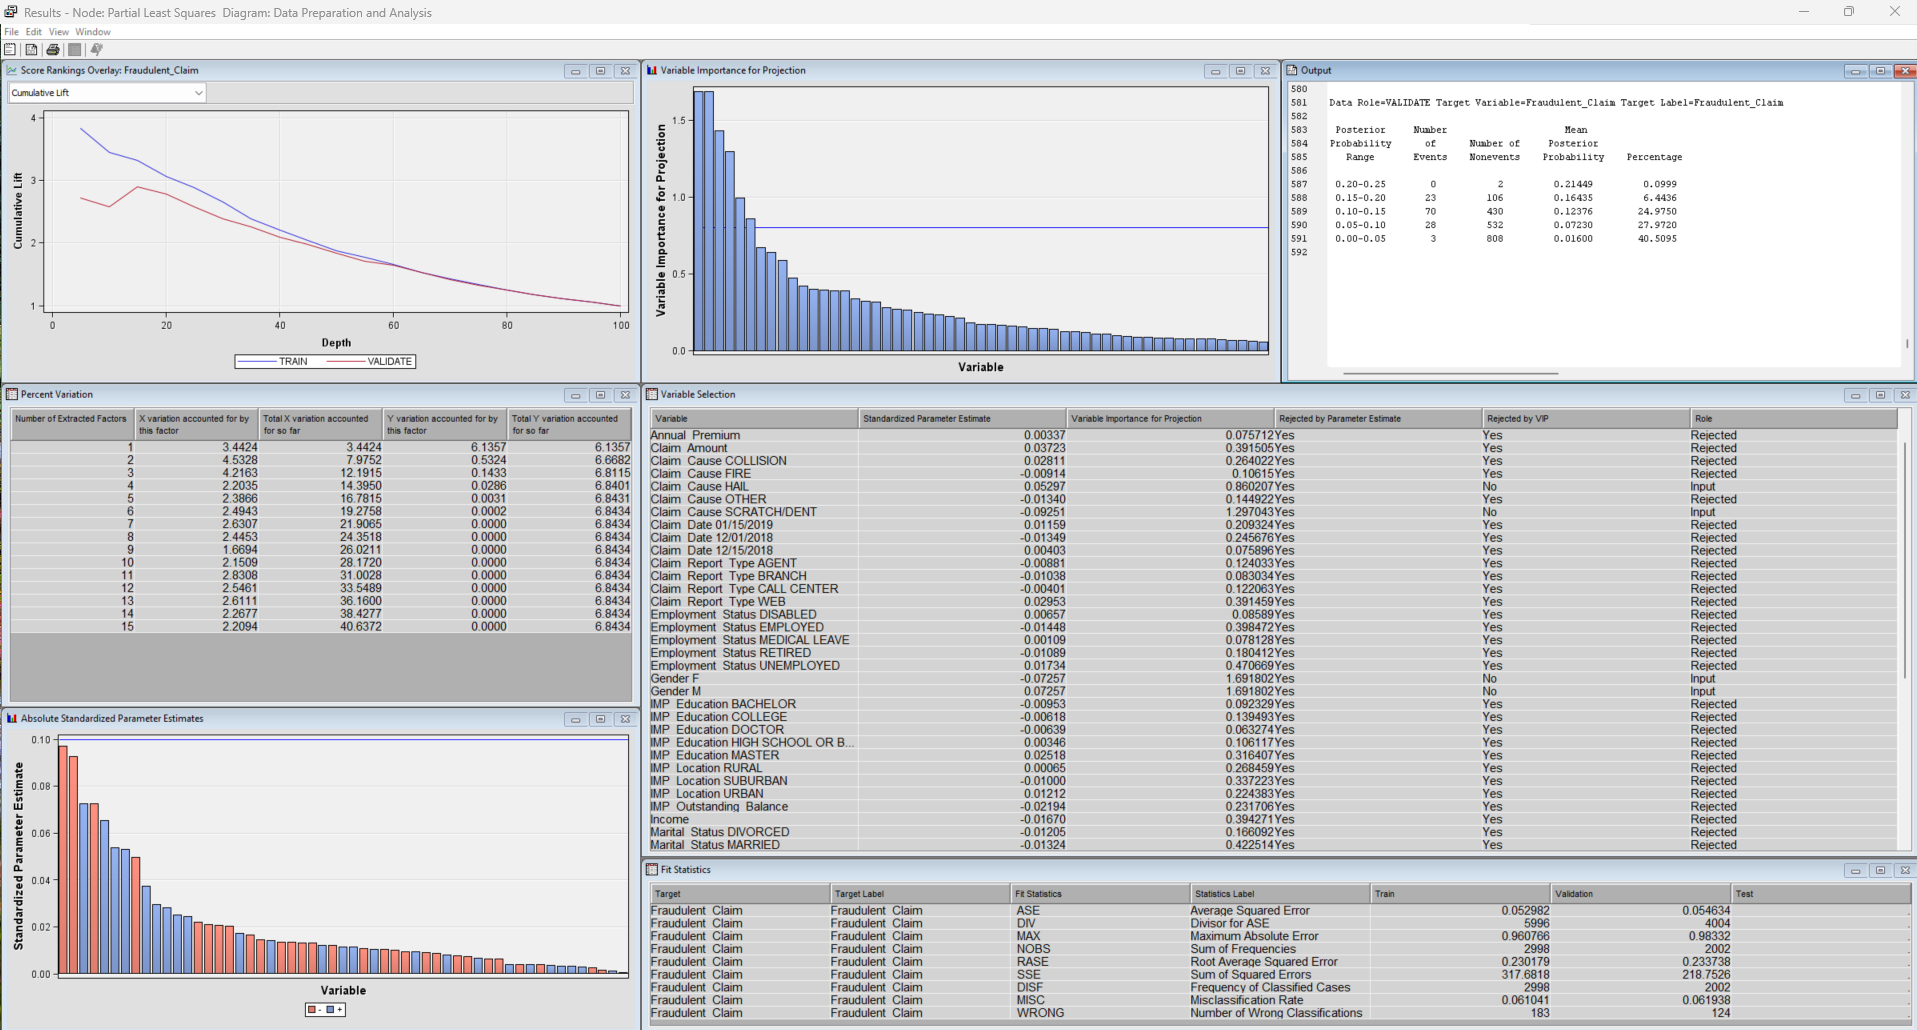Select the Annual Premium row

[1272, 436]
